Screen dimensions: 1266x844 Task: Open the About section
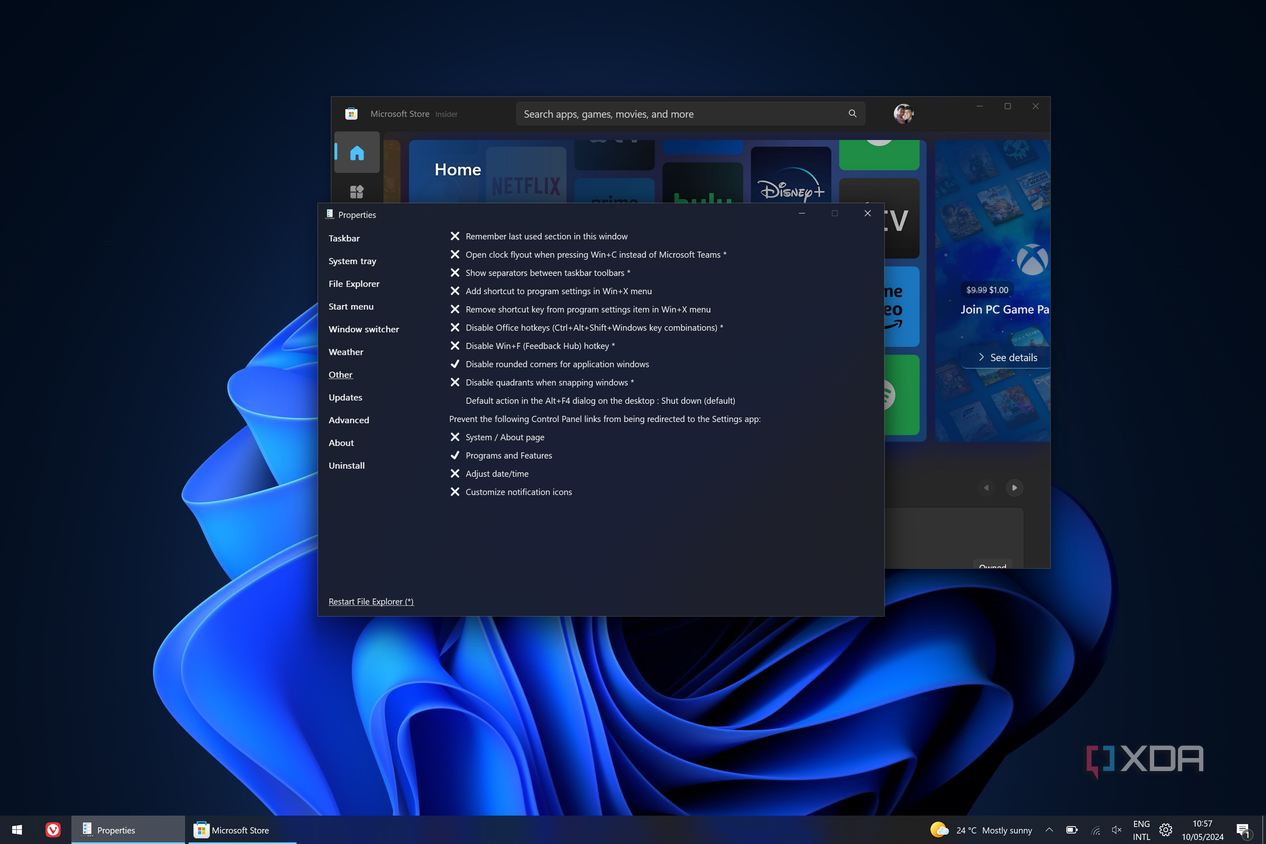point(341,443)
